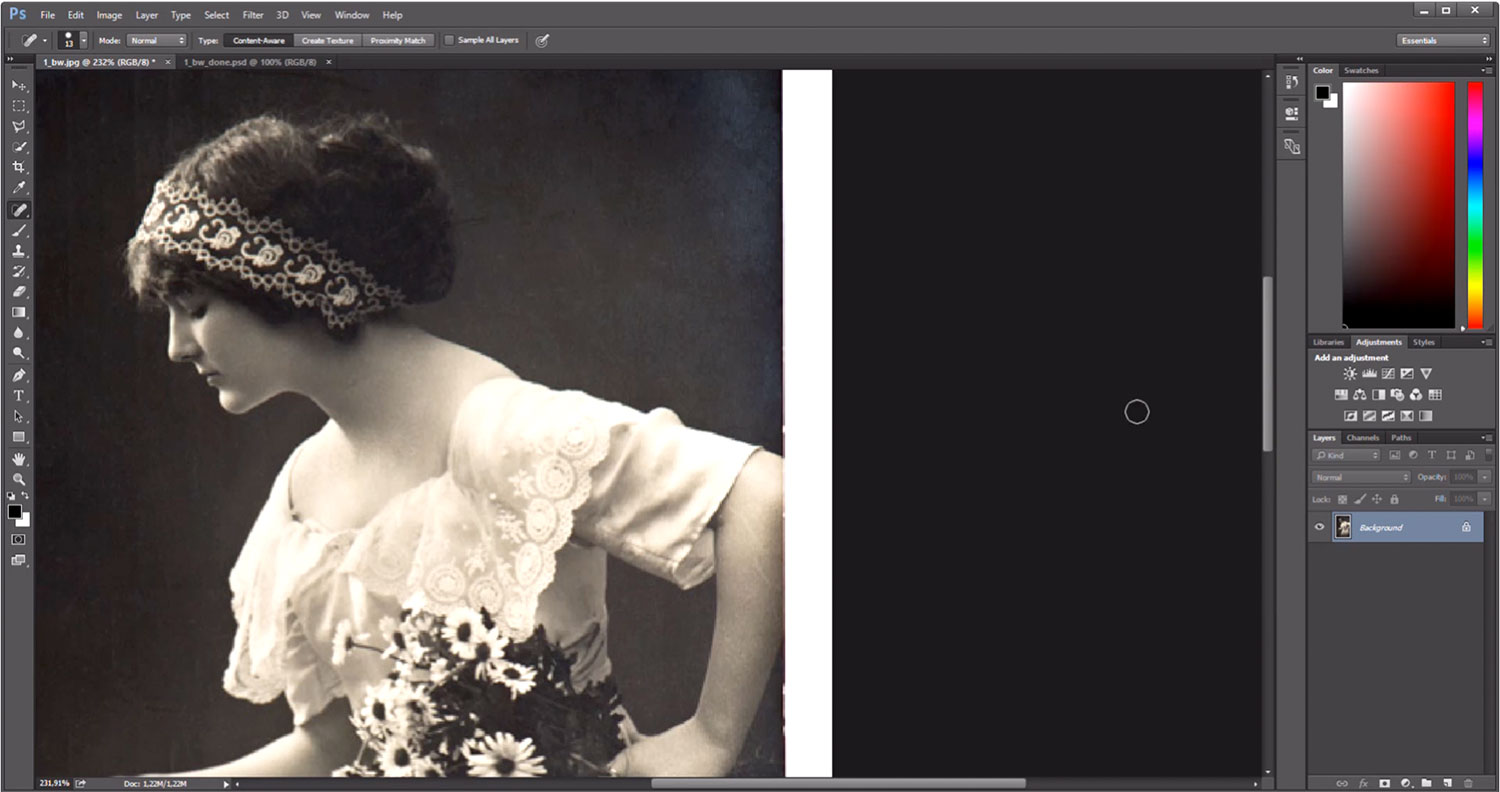Hide the Background layer with eye icon

coord(1320,527)
